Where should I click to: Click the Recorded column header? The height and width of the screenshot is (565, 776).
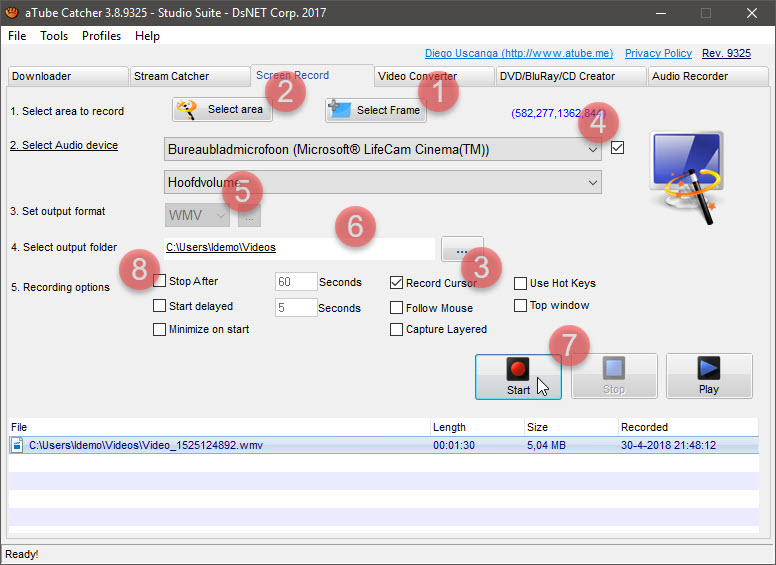(x=688, y=426)
